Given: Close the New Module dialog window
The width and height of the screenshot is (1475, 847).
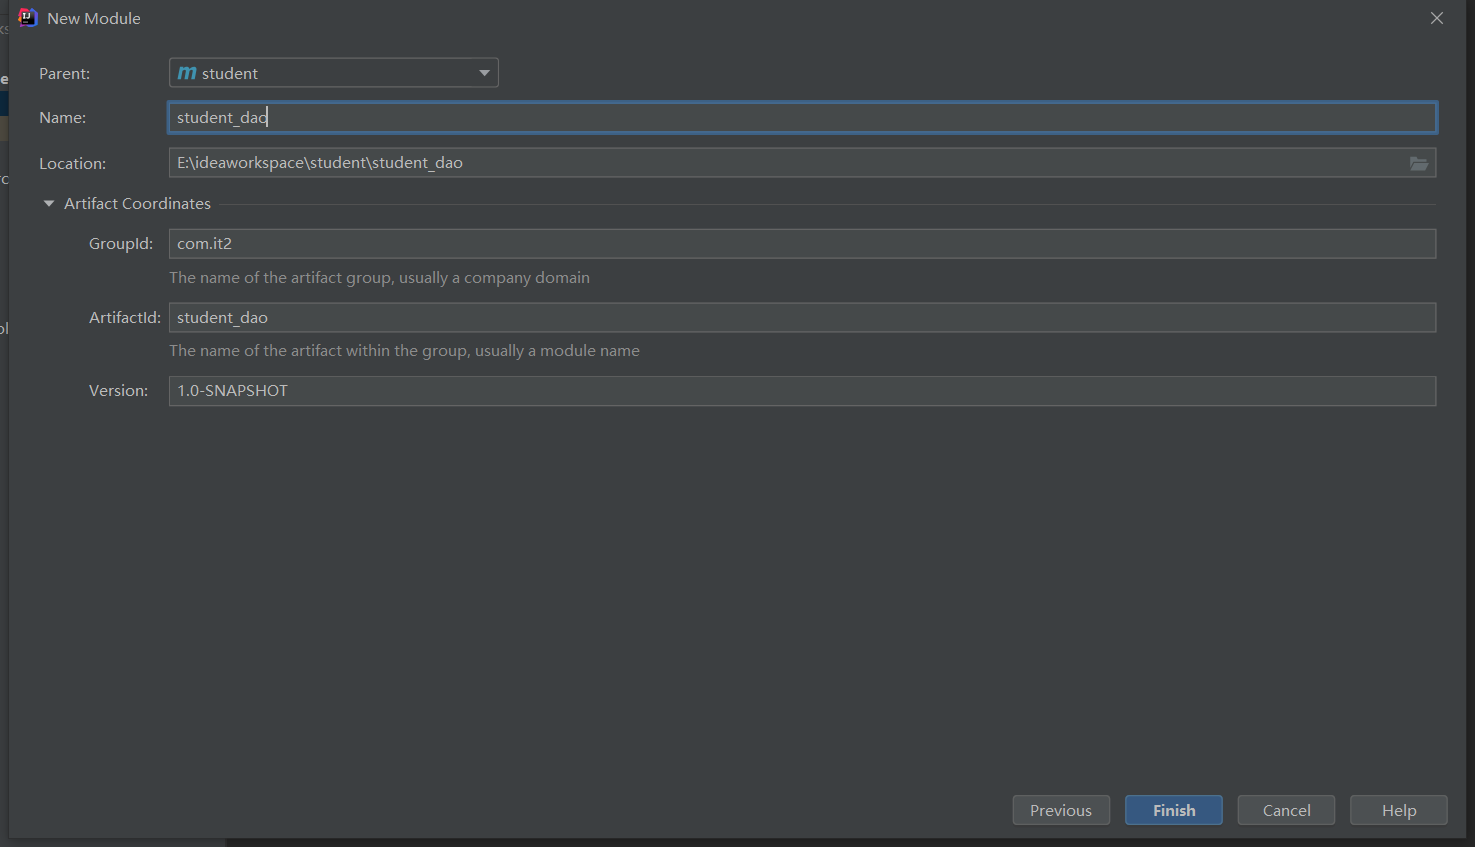Looking at the screenshot, I should click(x=1437, y=18).
